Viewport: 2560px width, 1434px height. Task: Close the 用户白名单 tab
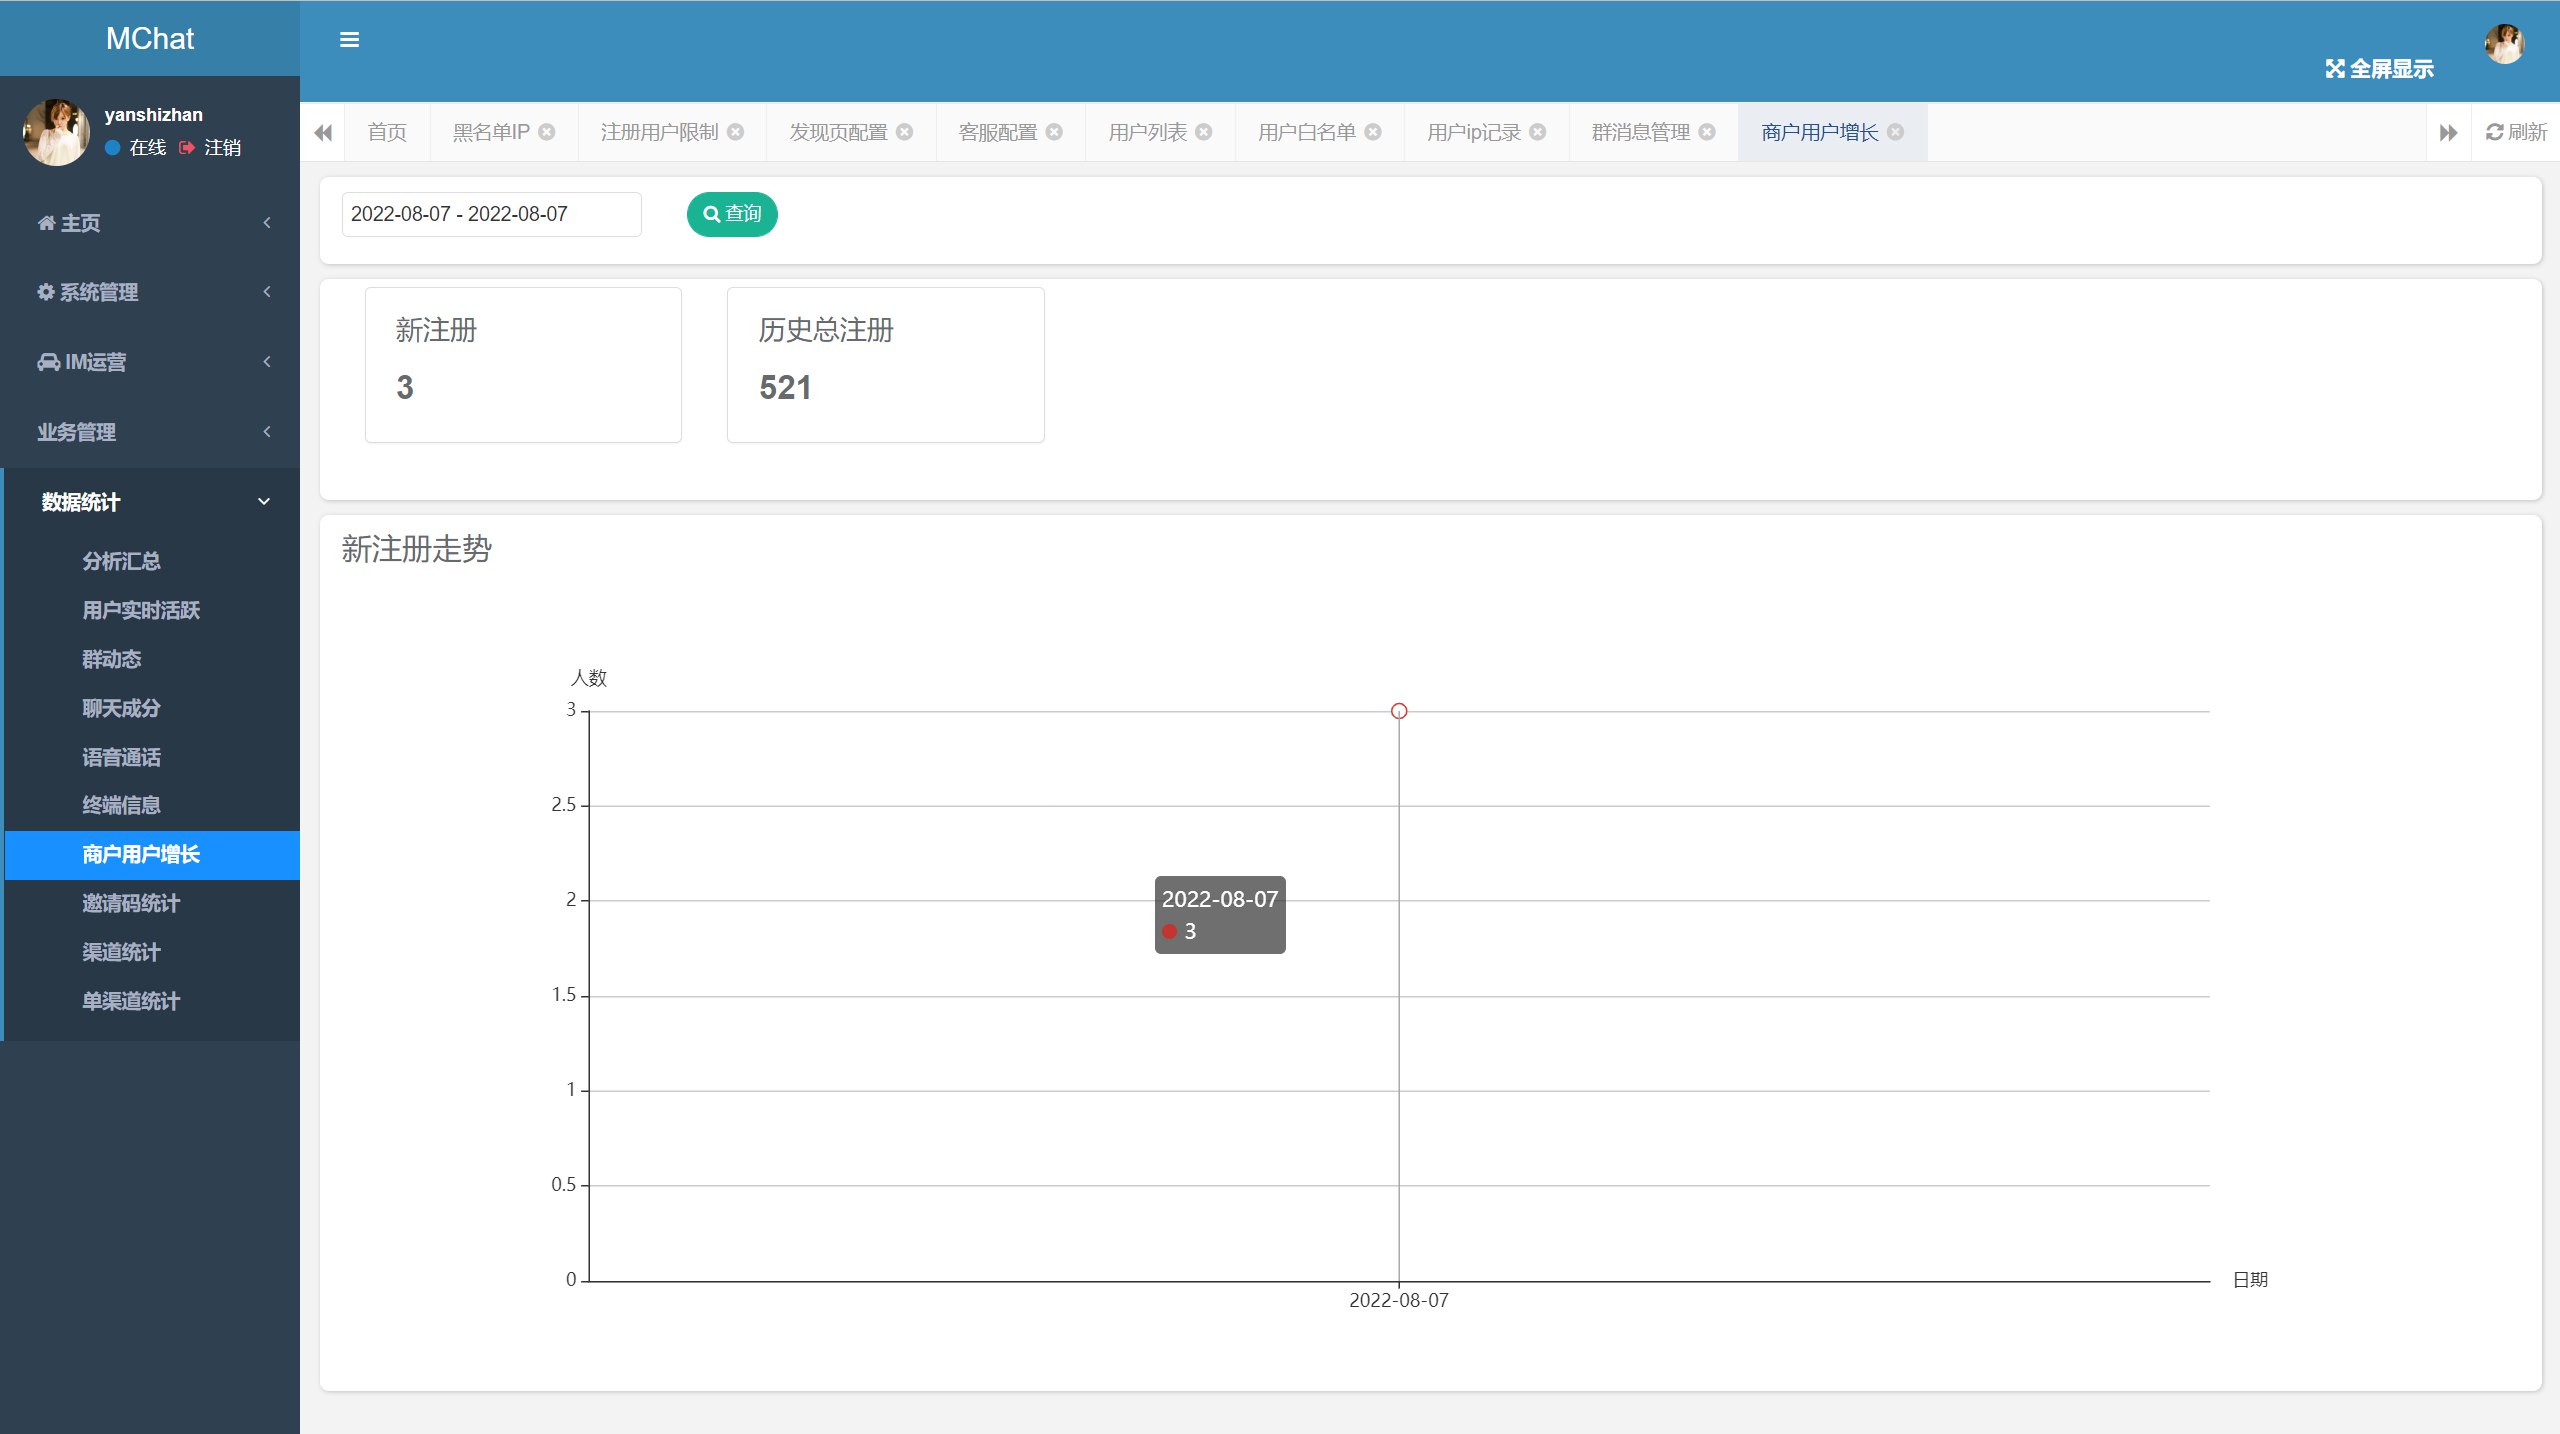pos(1373,132)
